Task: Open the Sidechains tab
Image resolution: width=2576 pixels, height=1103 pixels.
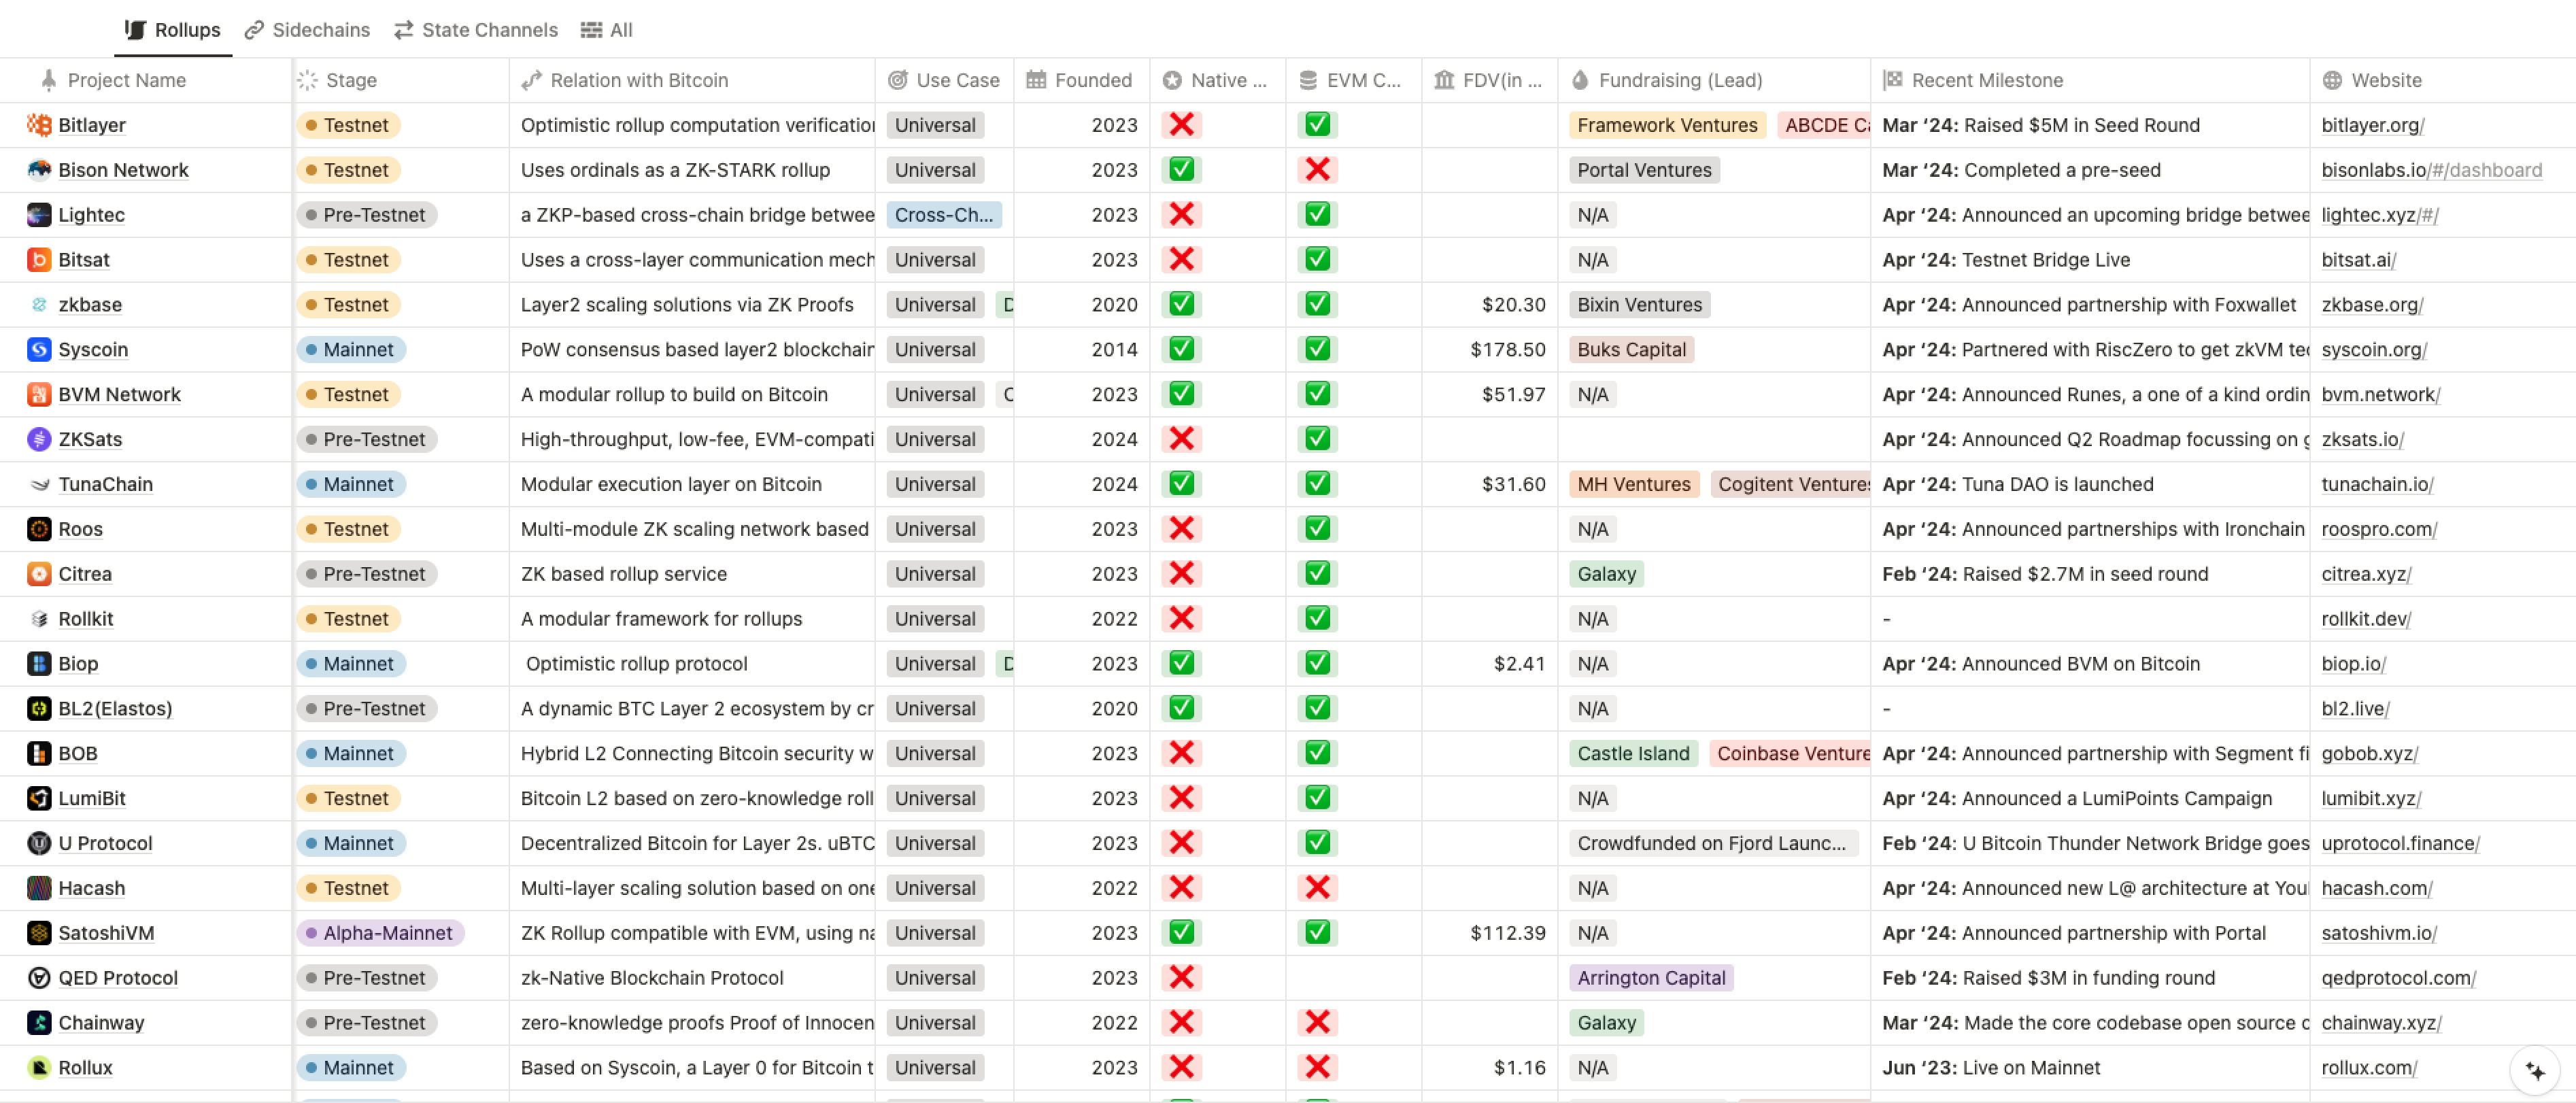Action: (307, 30)
